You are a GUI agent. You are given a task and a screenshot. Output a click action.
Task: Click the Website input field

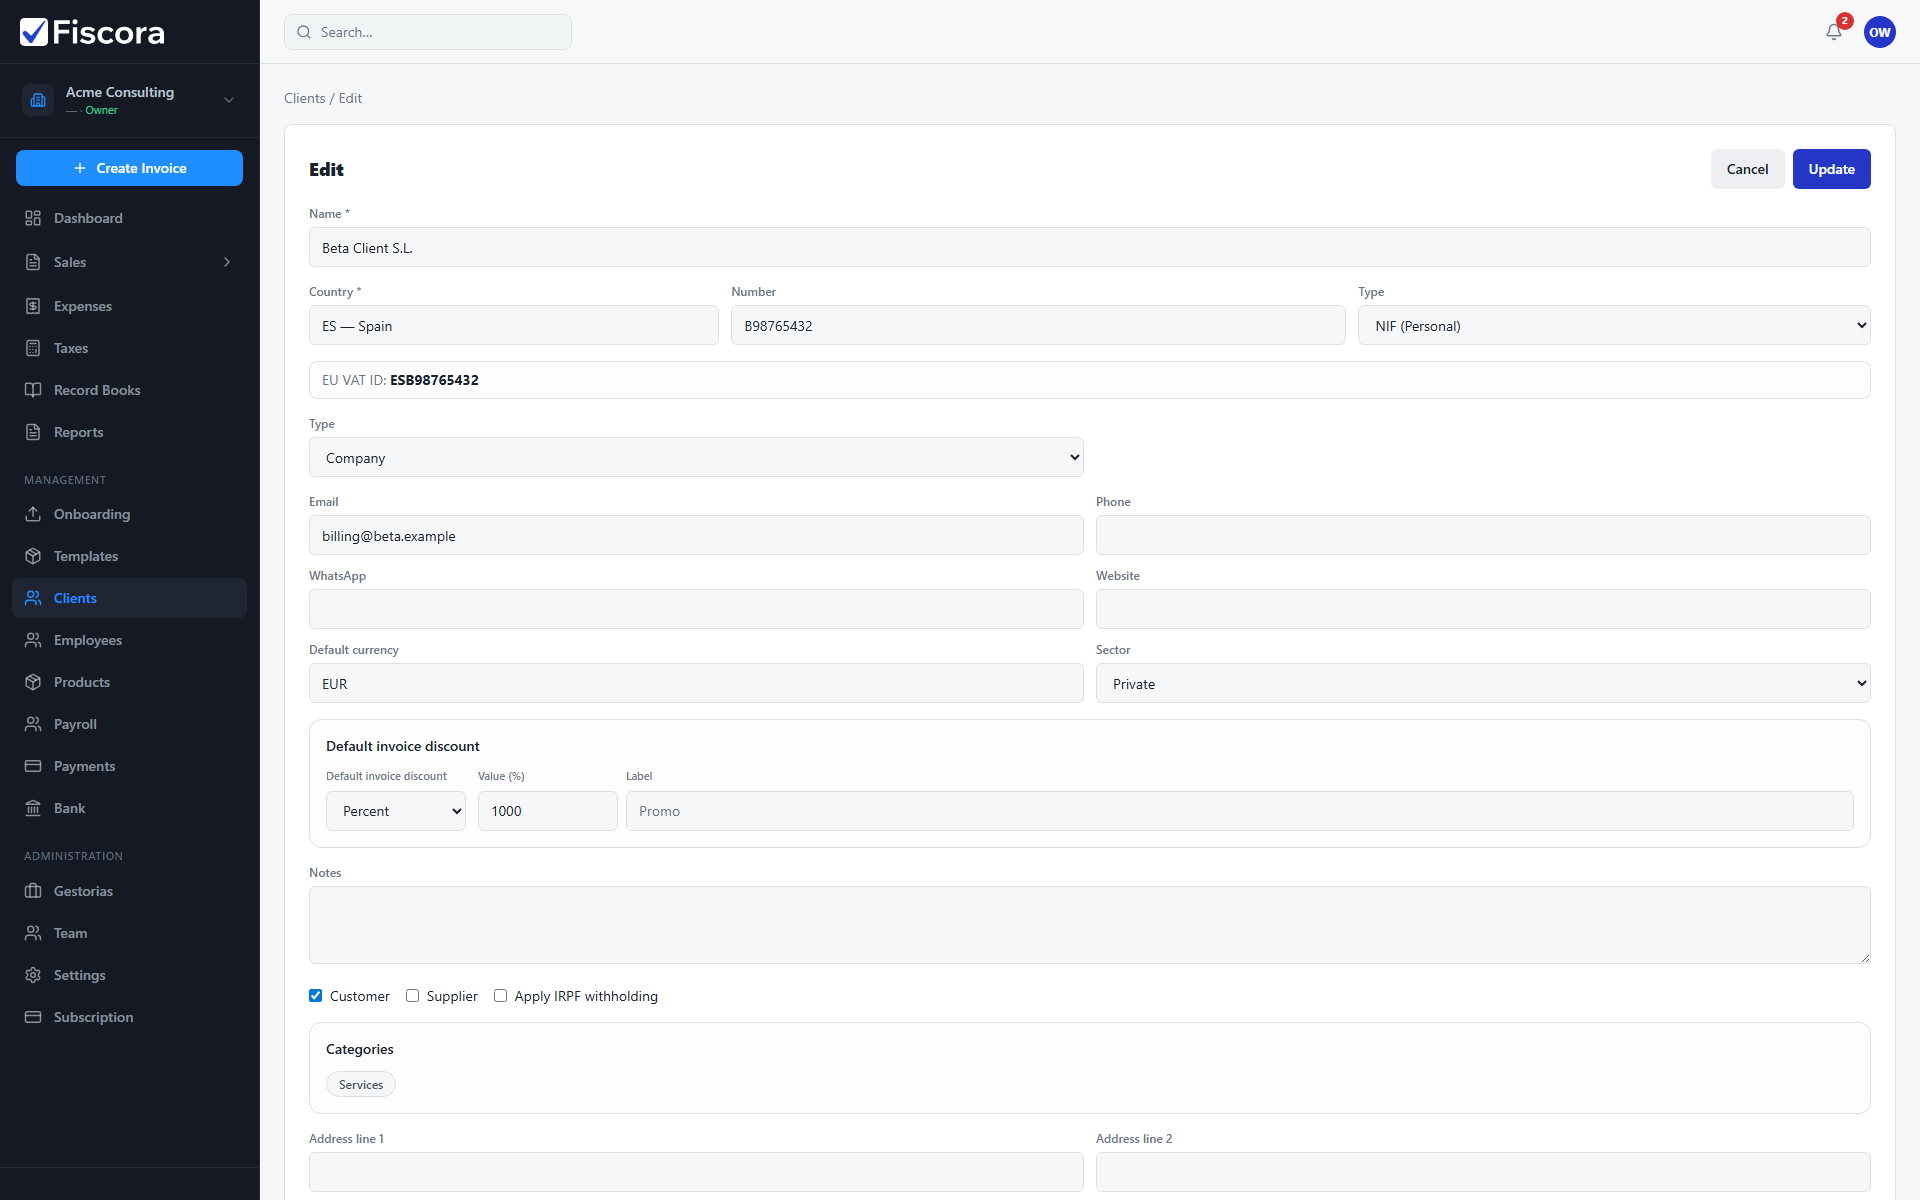click(x=1483, y=609)
